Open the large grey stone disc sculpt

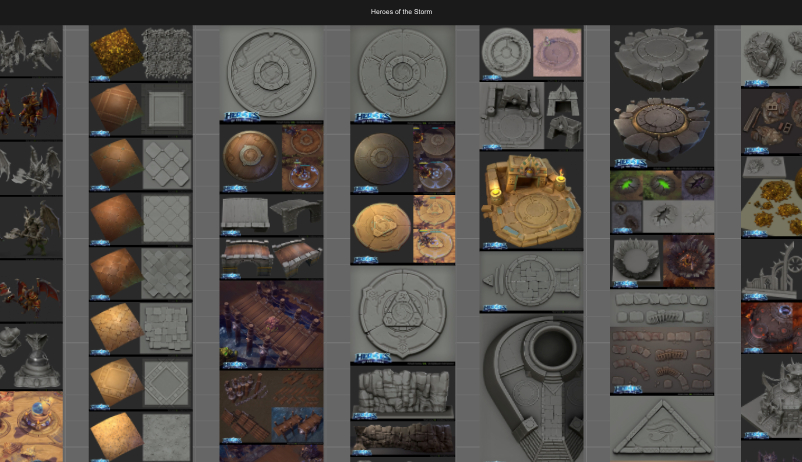[403, 74]
